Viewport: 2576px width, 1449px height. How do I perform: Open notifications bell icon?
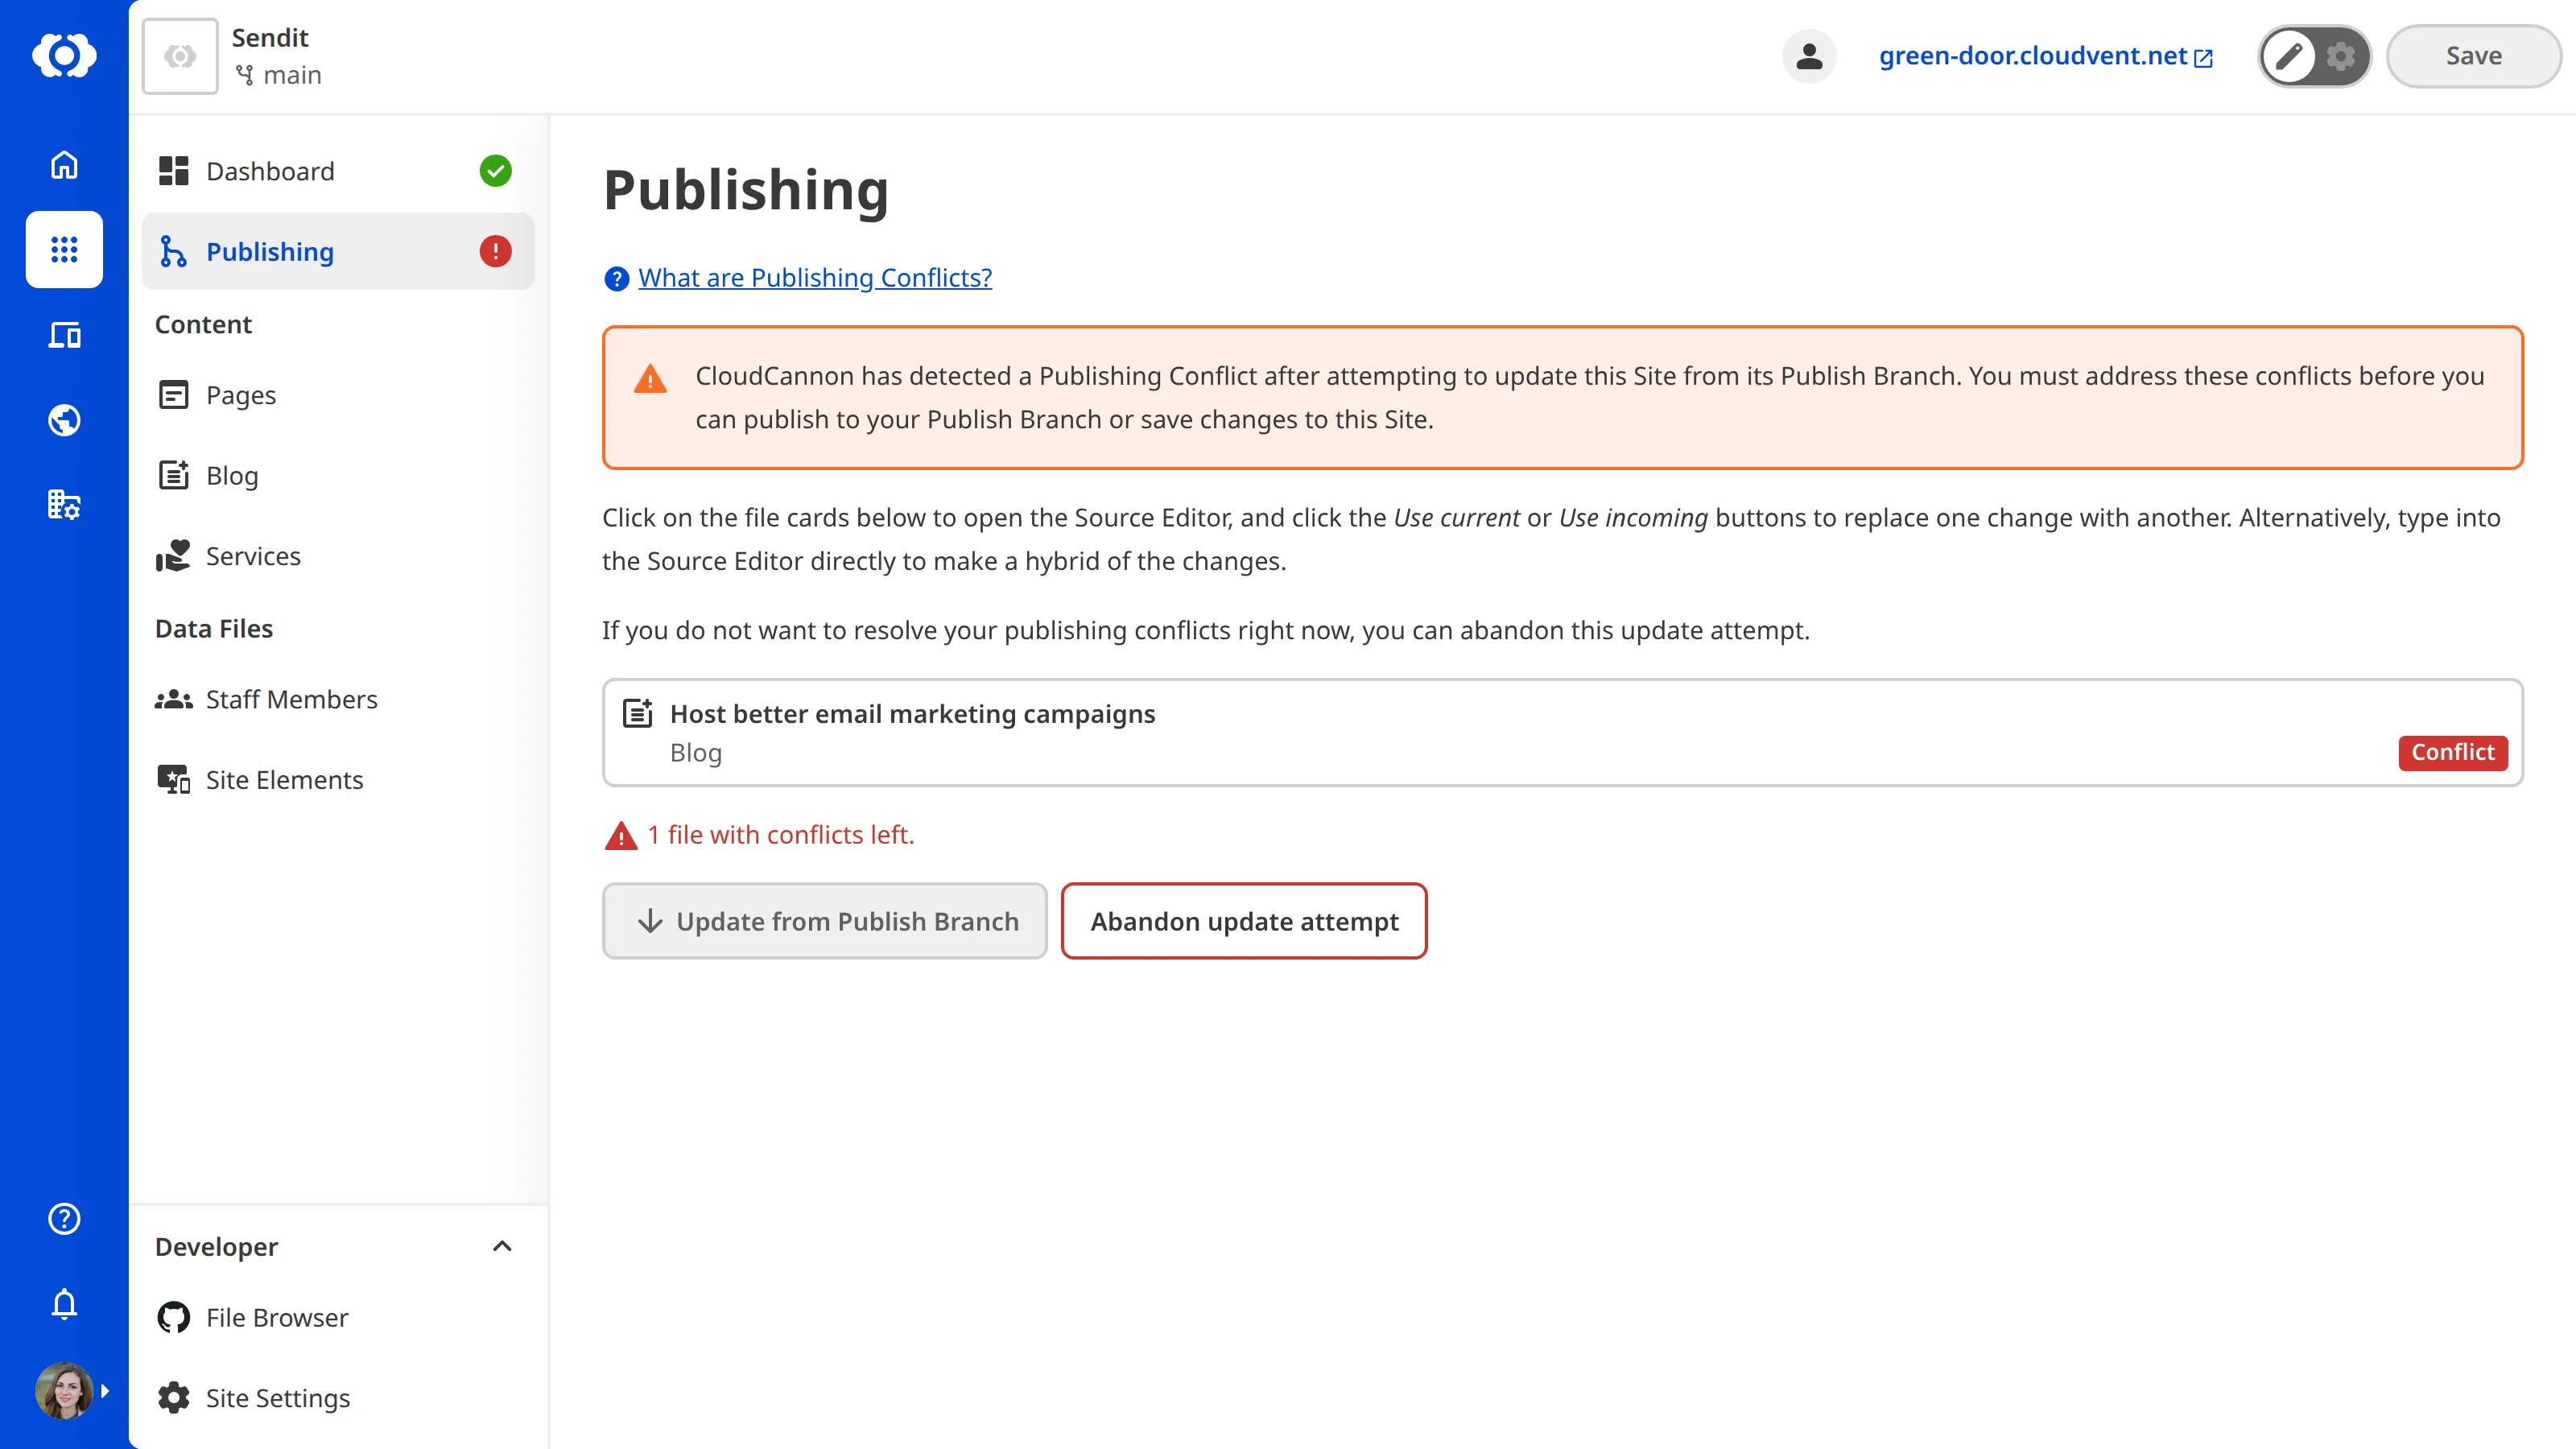point(64,1304)
